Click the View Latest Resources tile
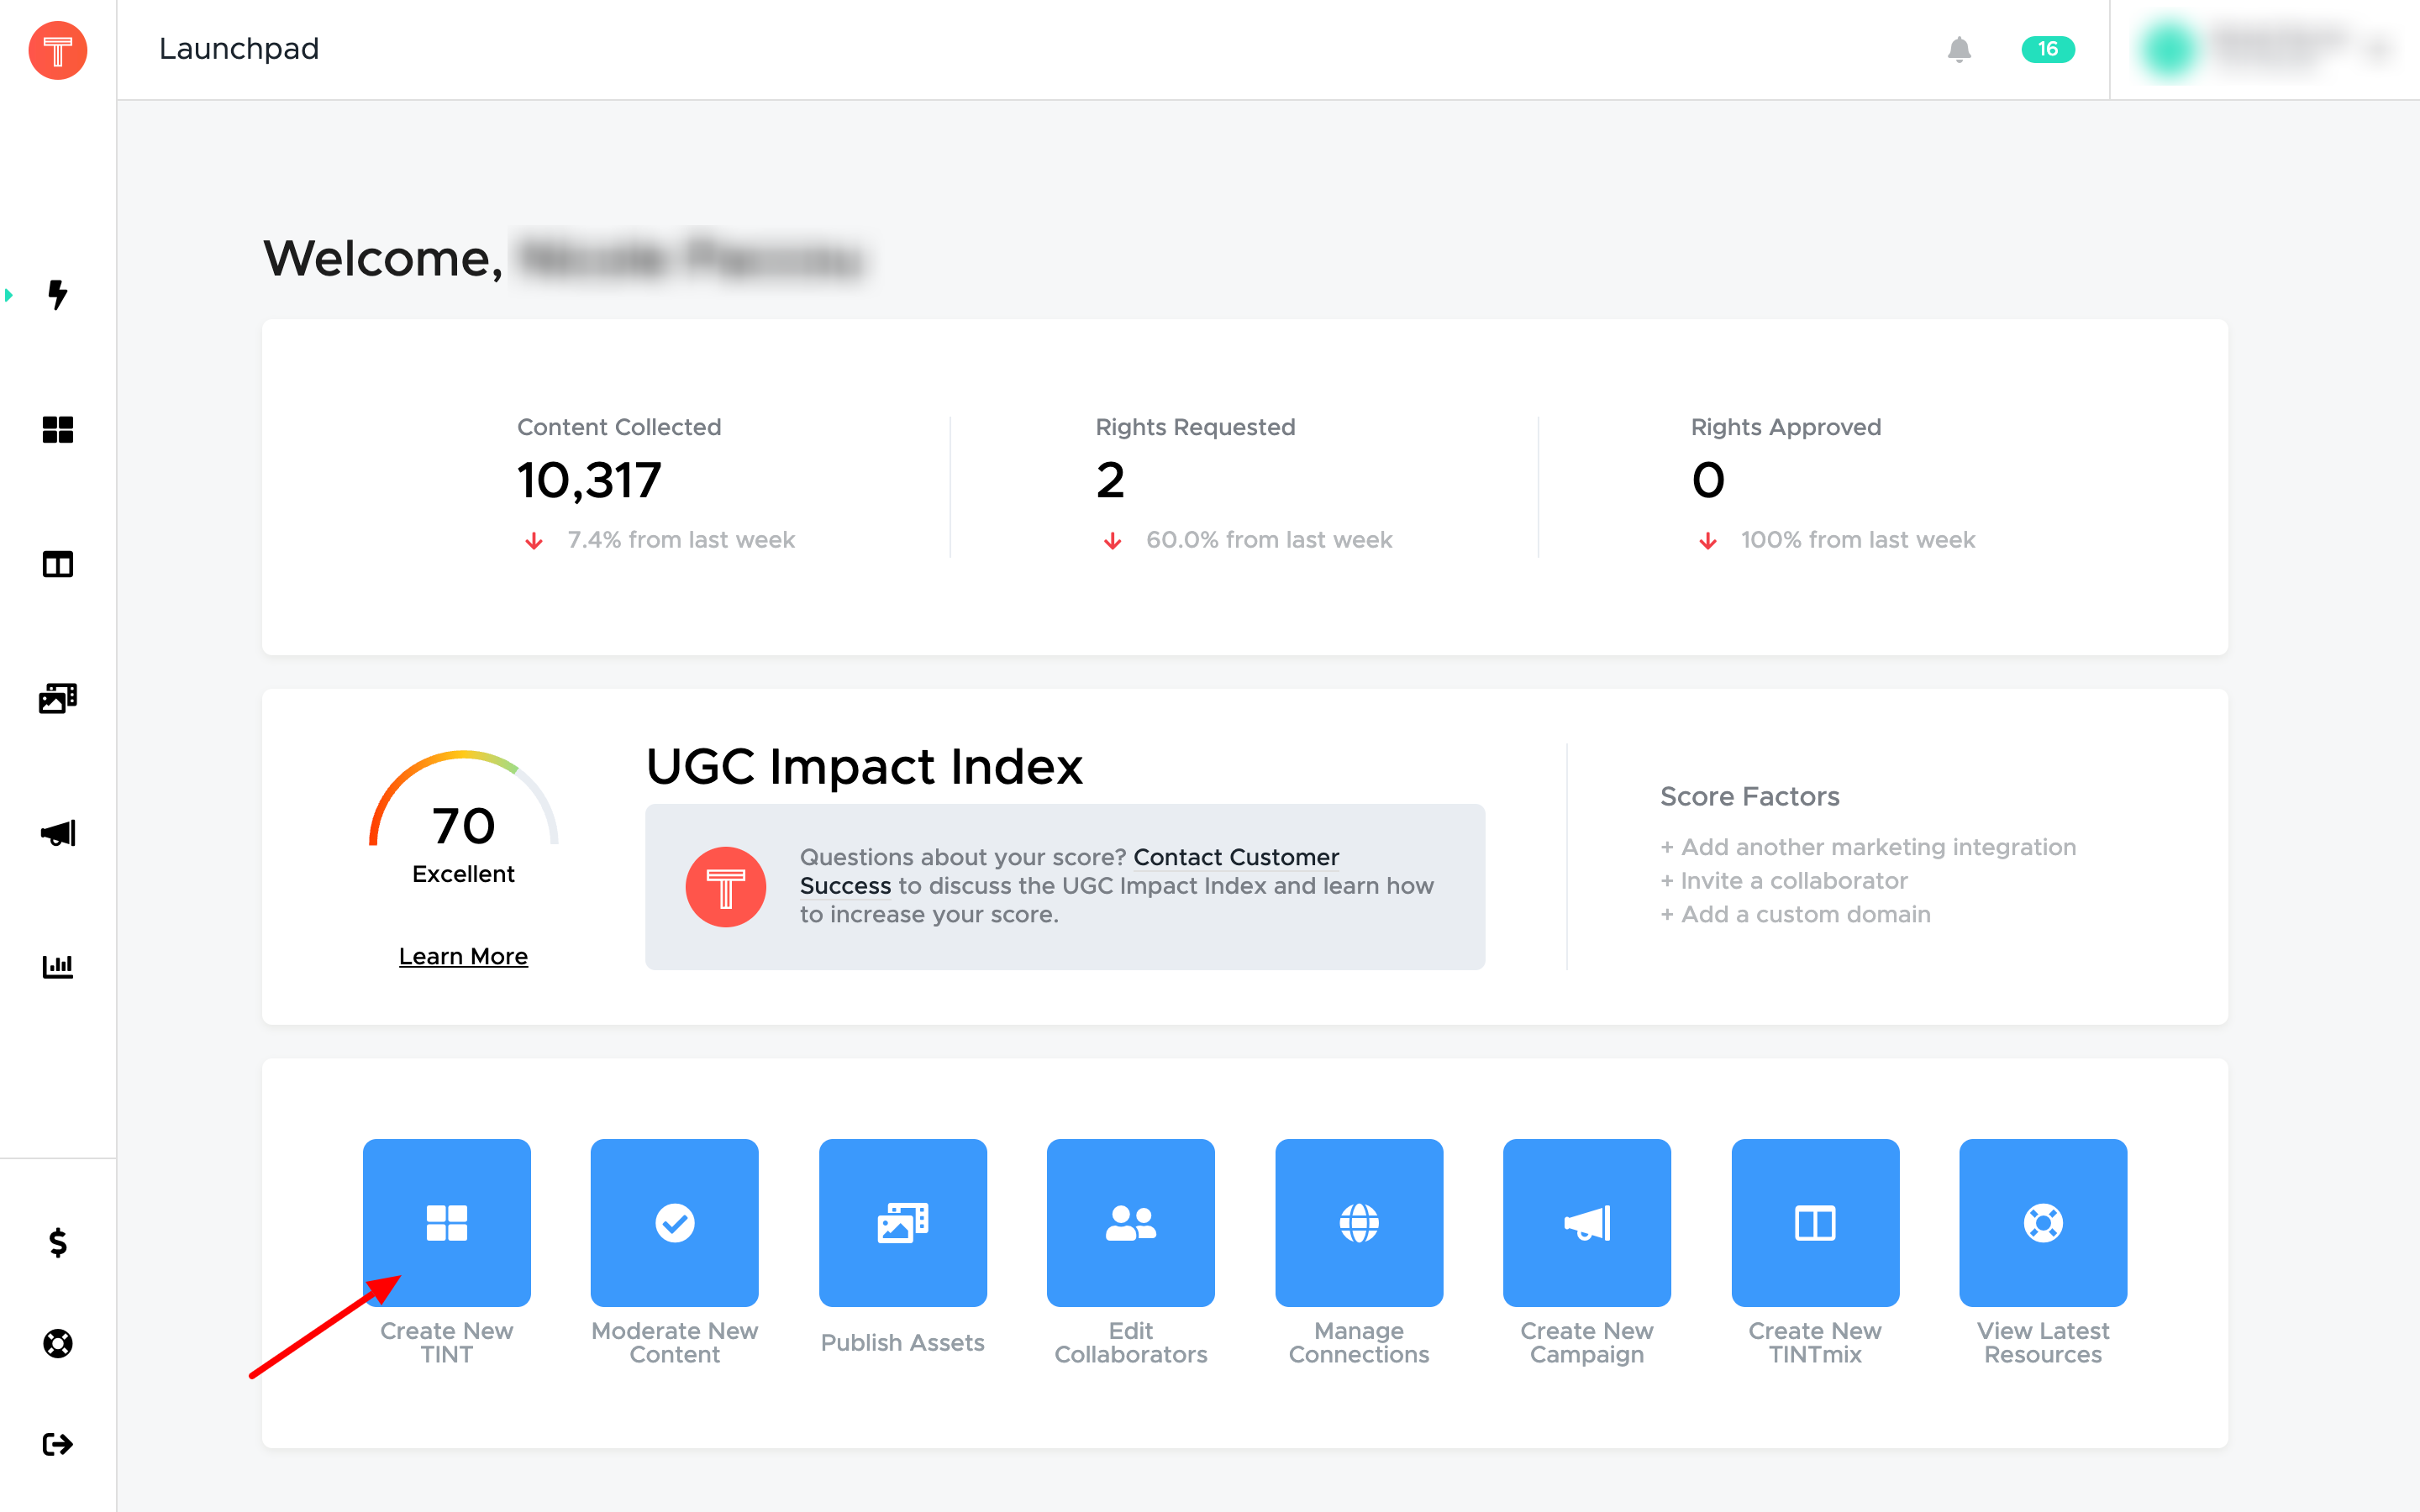 2043,1222
